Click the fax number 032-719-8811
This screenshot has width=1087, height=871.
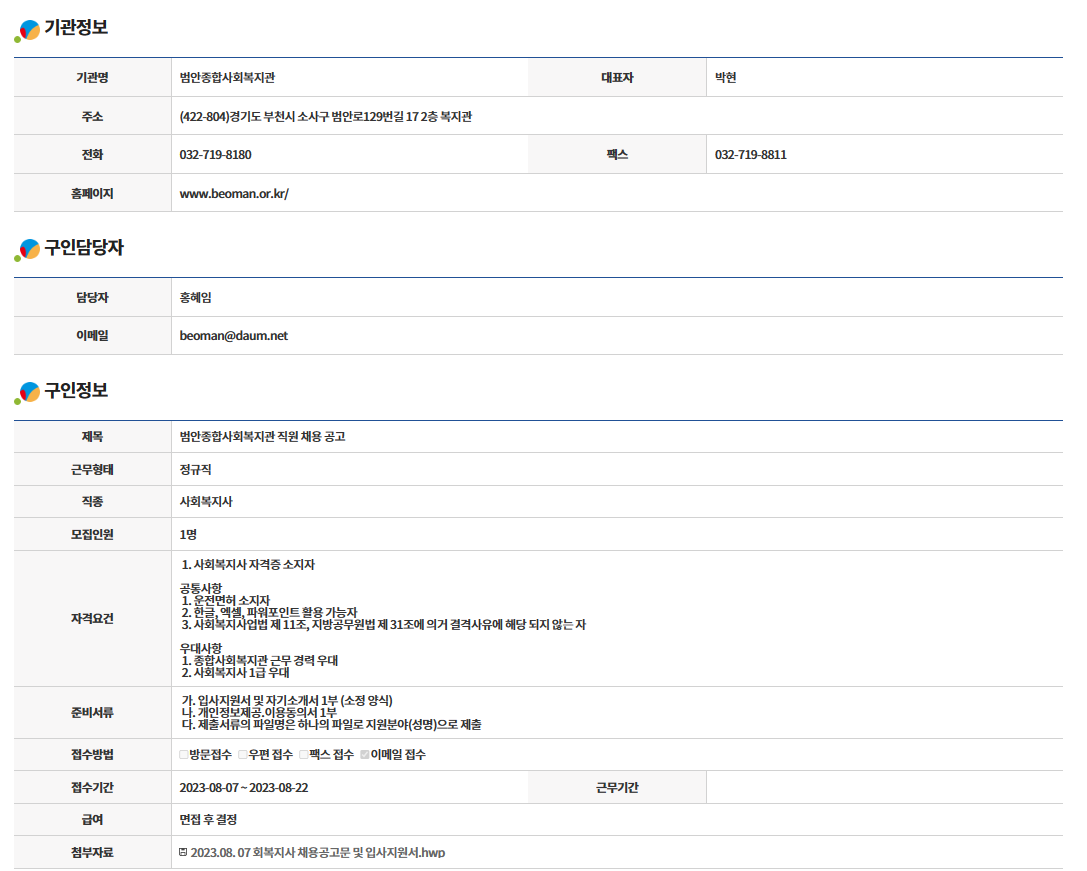click(x=750, y=155)
